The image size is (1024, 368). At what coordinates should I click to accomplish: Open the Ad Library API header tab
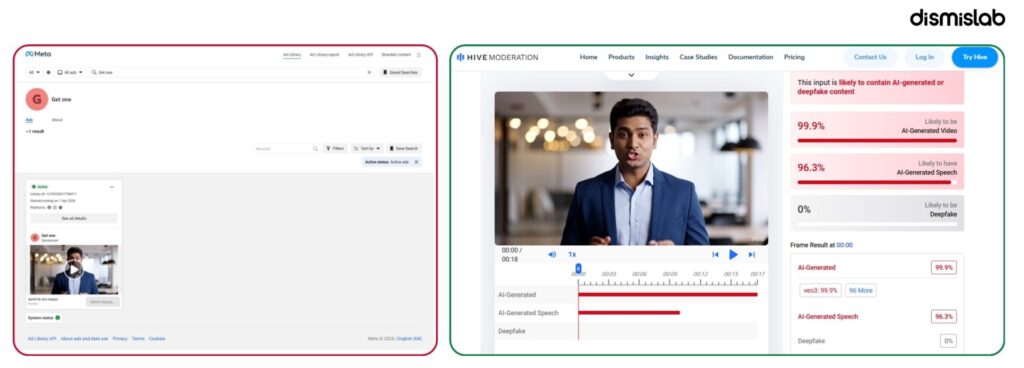tap(360, 55)
